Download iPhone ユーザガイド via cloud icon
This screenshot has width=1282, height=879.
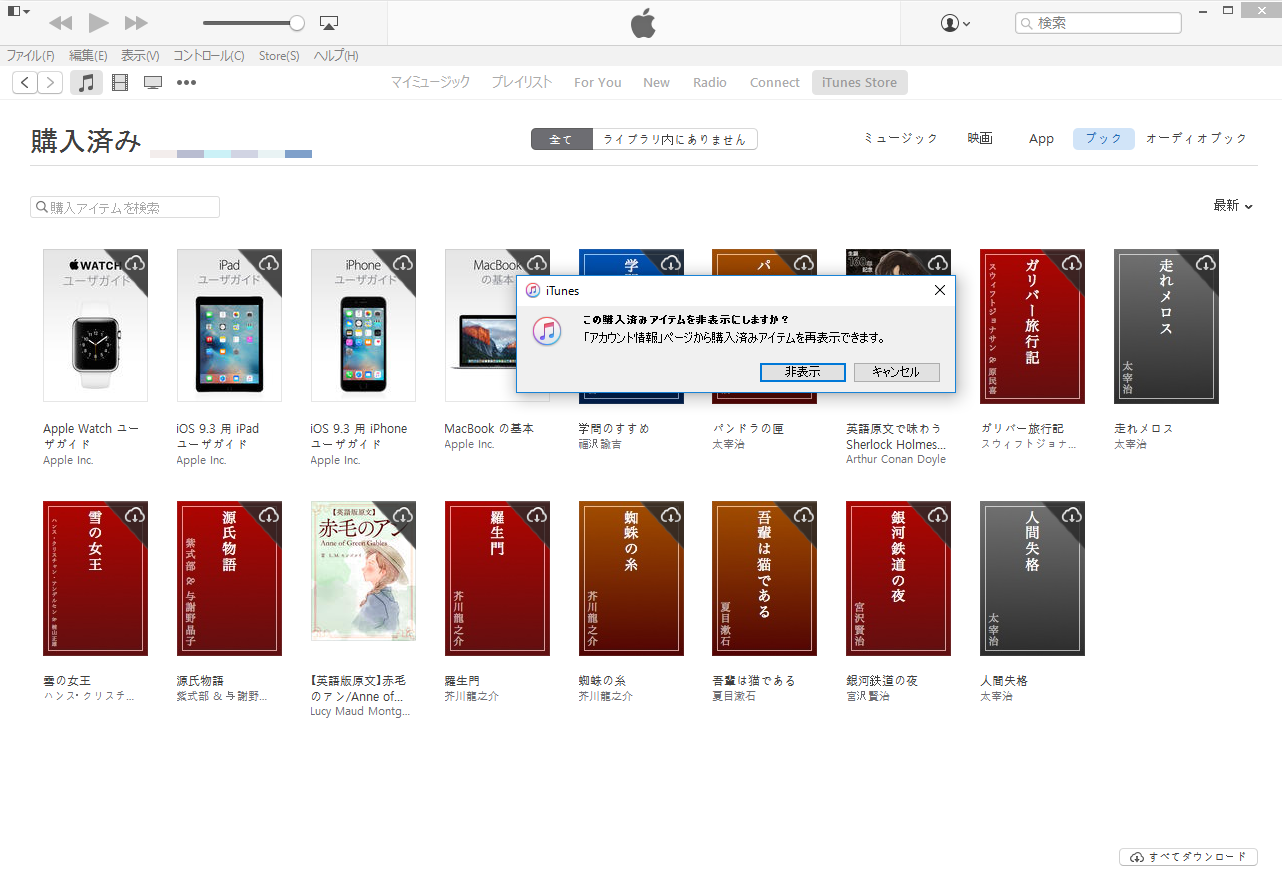(x=403, y=263)
